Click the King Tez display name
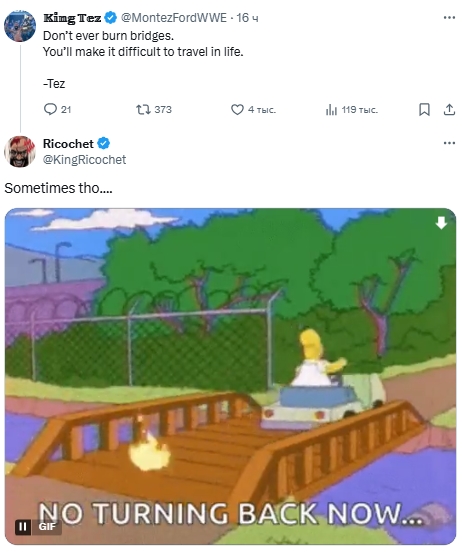The width and height of the screenshot is (462, 552). 72,18
